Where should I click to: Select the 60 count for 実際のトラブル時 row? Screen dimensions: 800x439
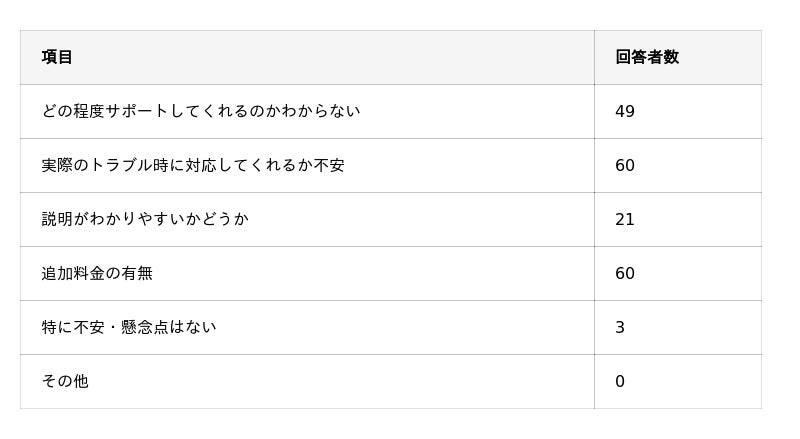pos(625,165)
